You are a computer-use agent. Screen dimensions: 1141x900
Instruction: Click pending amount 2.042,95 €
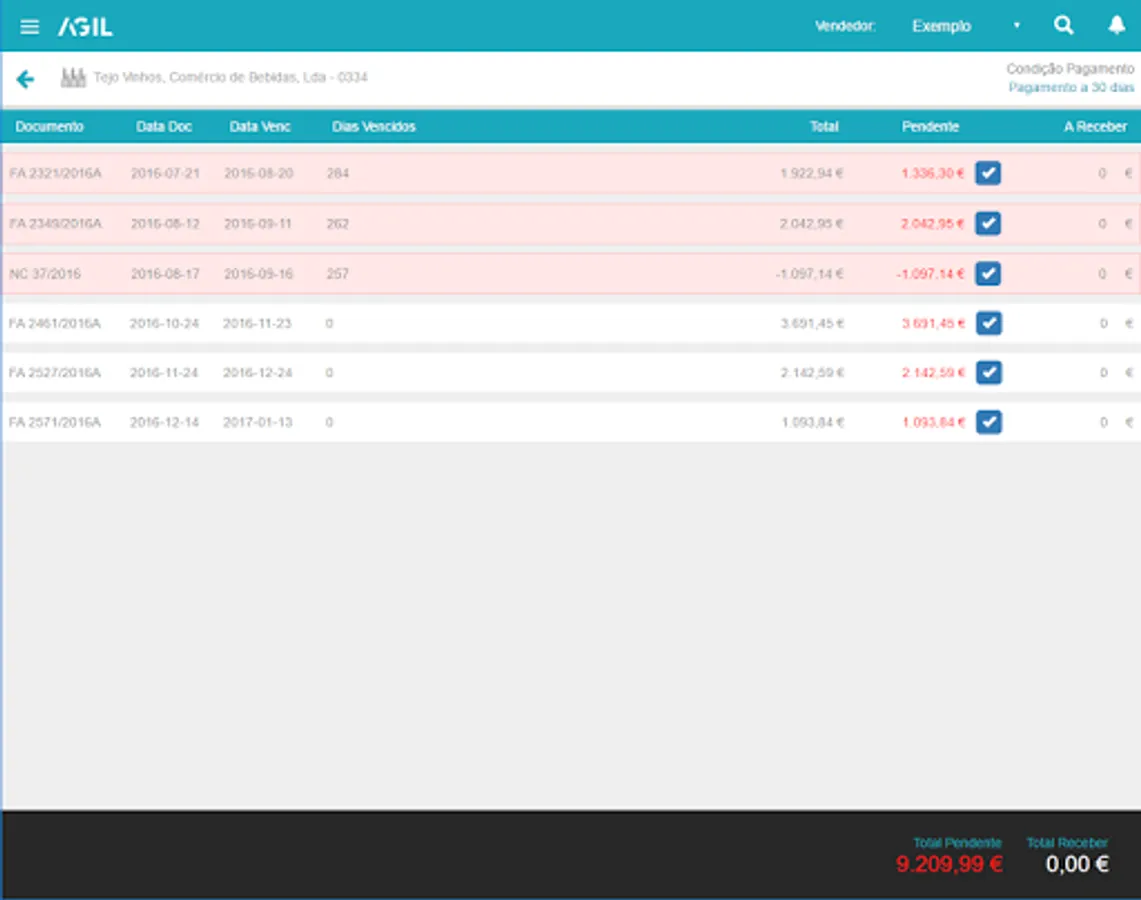click(x=933, y=223)
